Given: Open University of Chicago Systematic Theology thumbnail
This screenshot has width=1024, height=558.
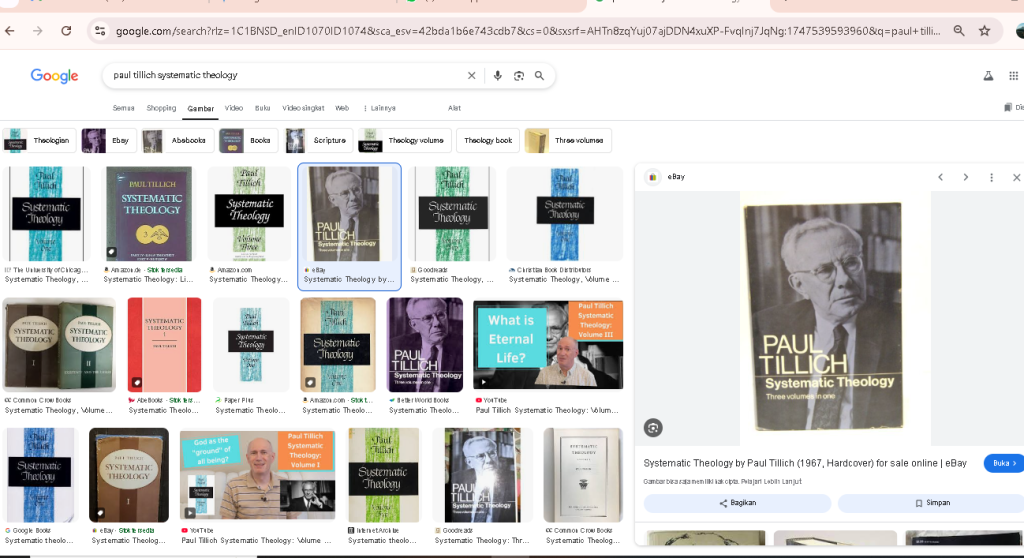Looking at the screenshot, I should (46, 214).
